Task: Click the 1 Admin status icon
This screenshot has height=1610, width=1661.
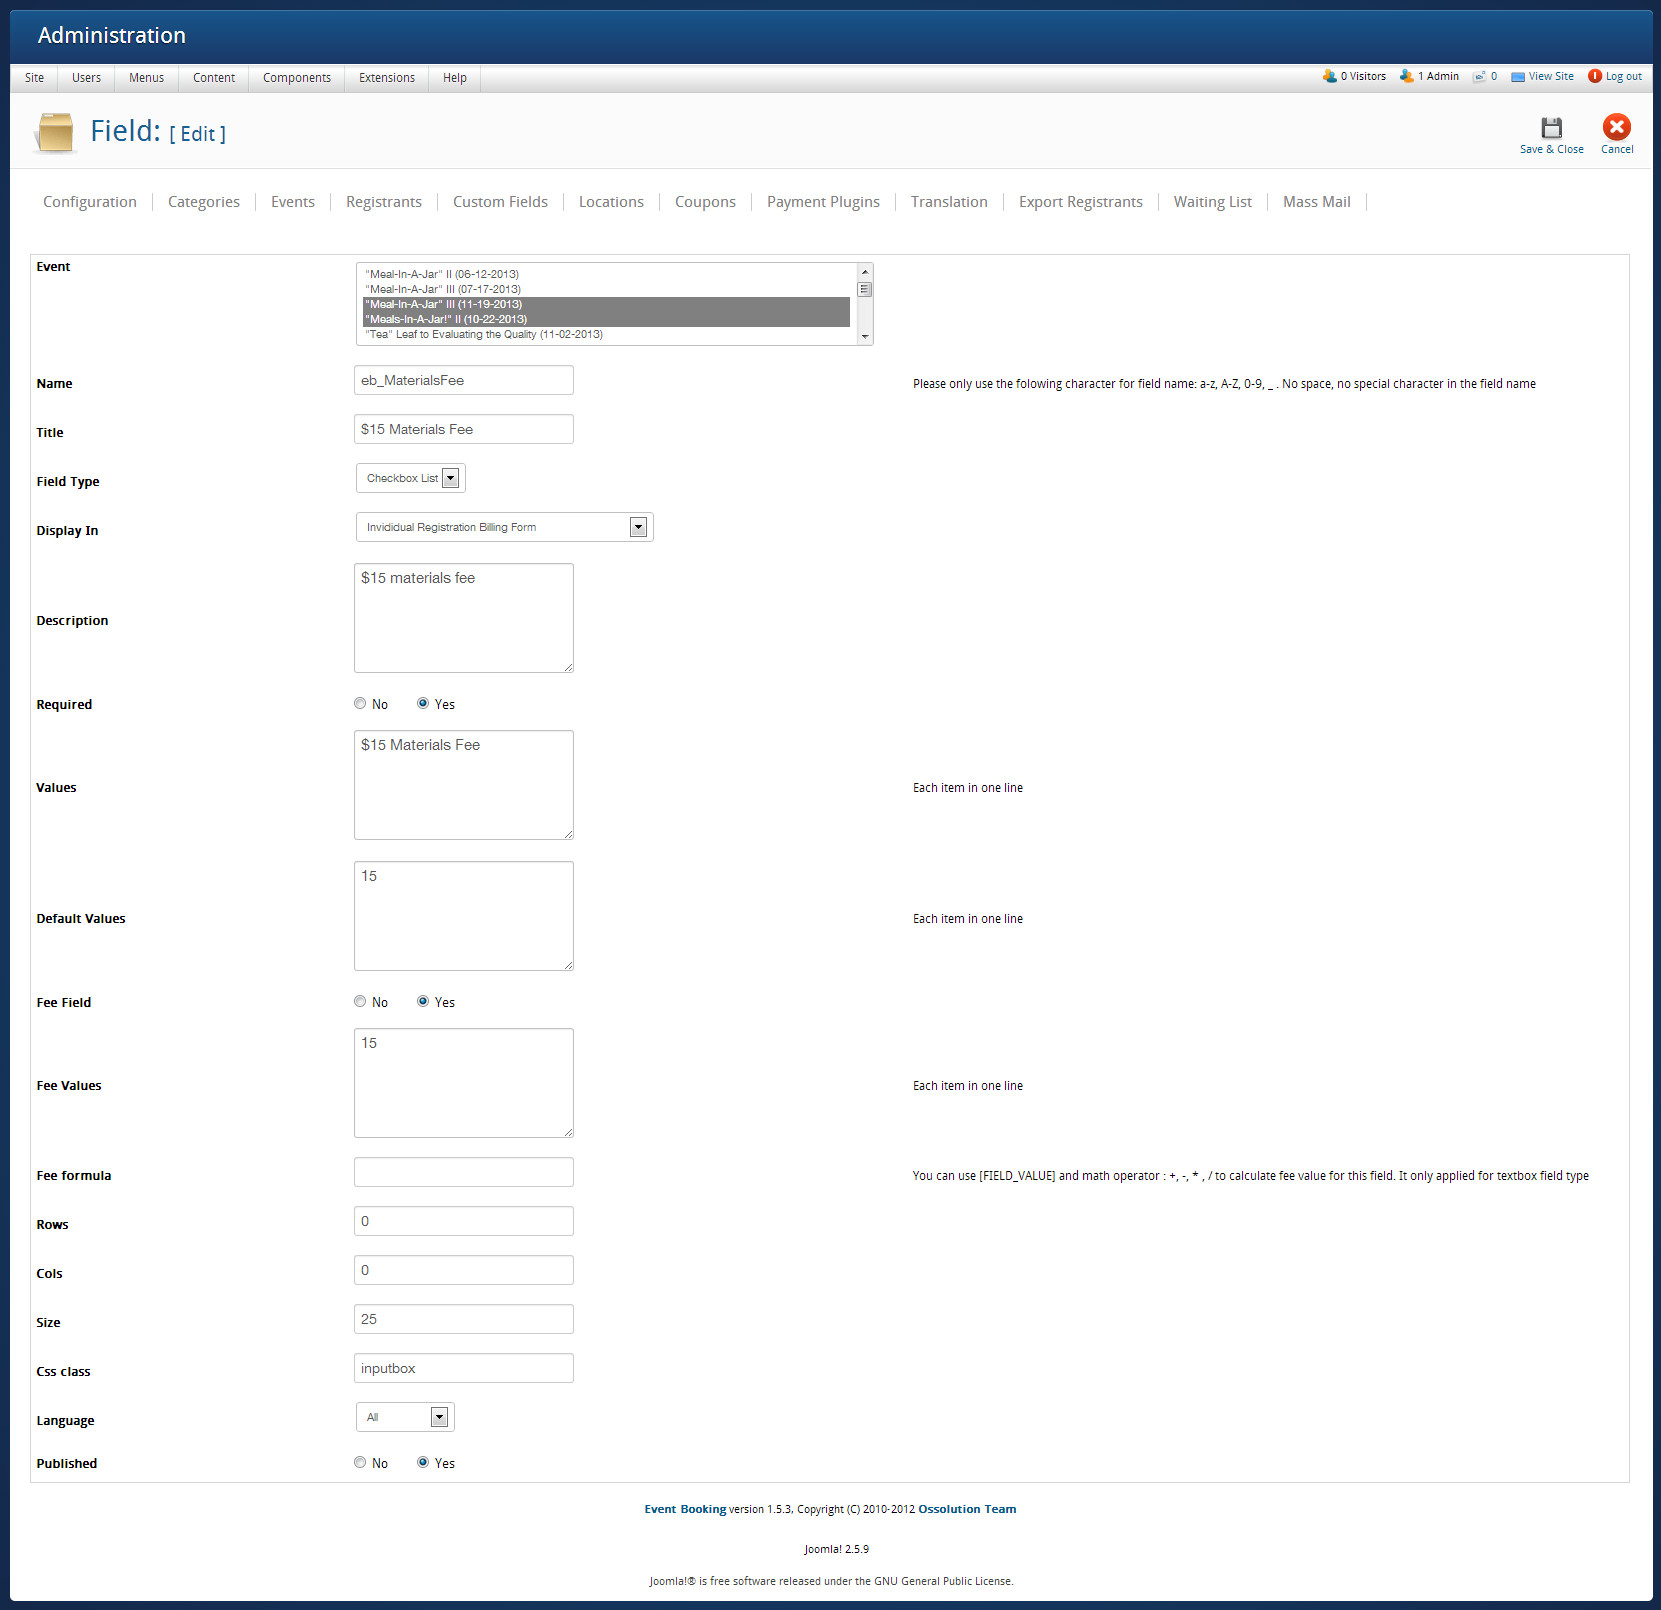Action: (x=1407, y=76)
